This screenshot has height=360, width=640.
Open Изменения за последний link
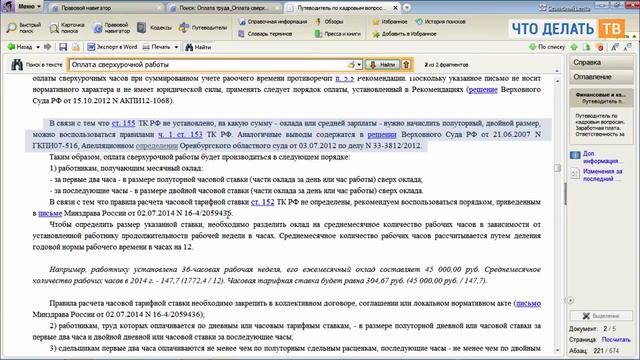(602, 175)
